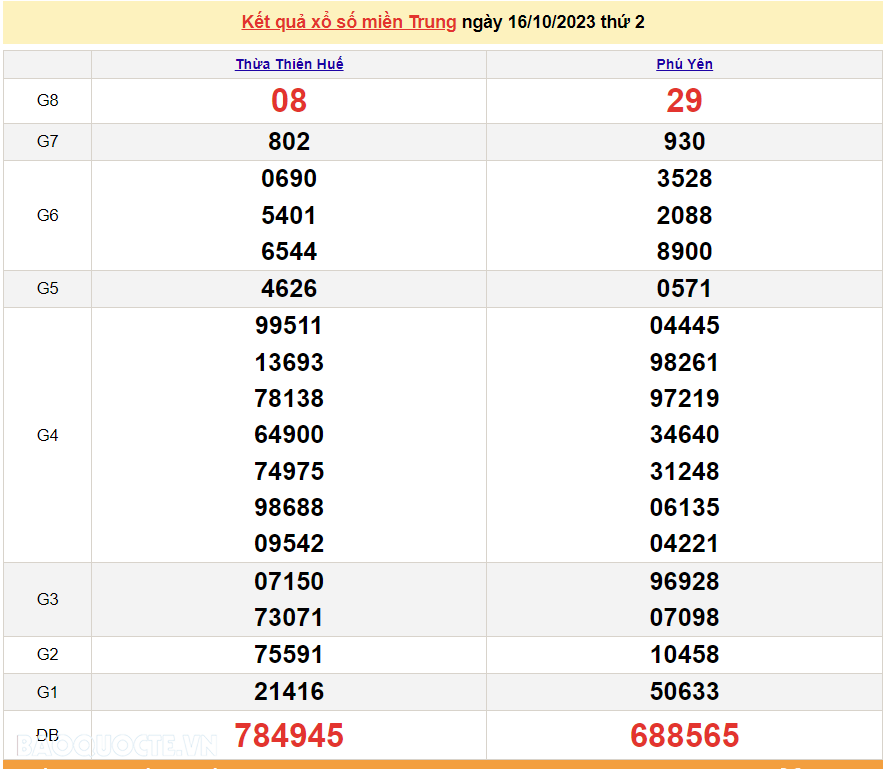The width and height of the screenshot is (885, 769).
Task: Click the G5 result 0571
Action: [684, 289]
